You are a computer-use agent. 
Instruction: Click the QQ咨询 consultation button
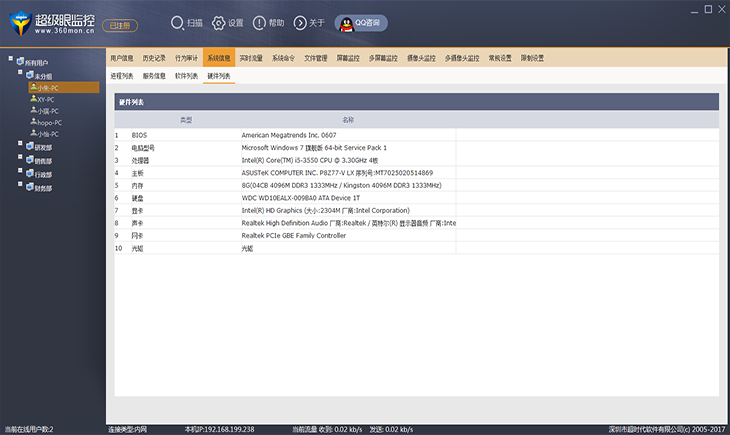pyautogui.click(x=361, y=22)
